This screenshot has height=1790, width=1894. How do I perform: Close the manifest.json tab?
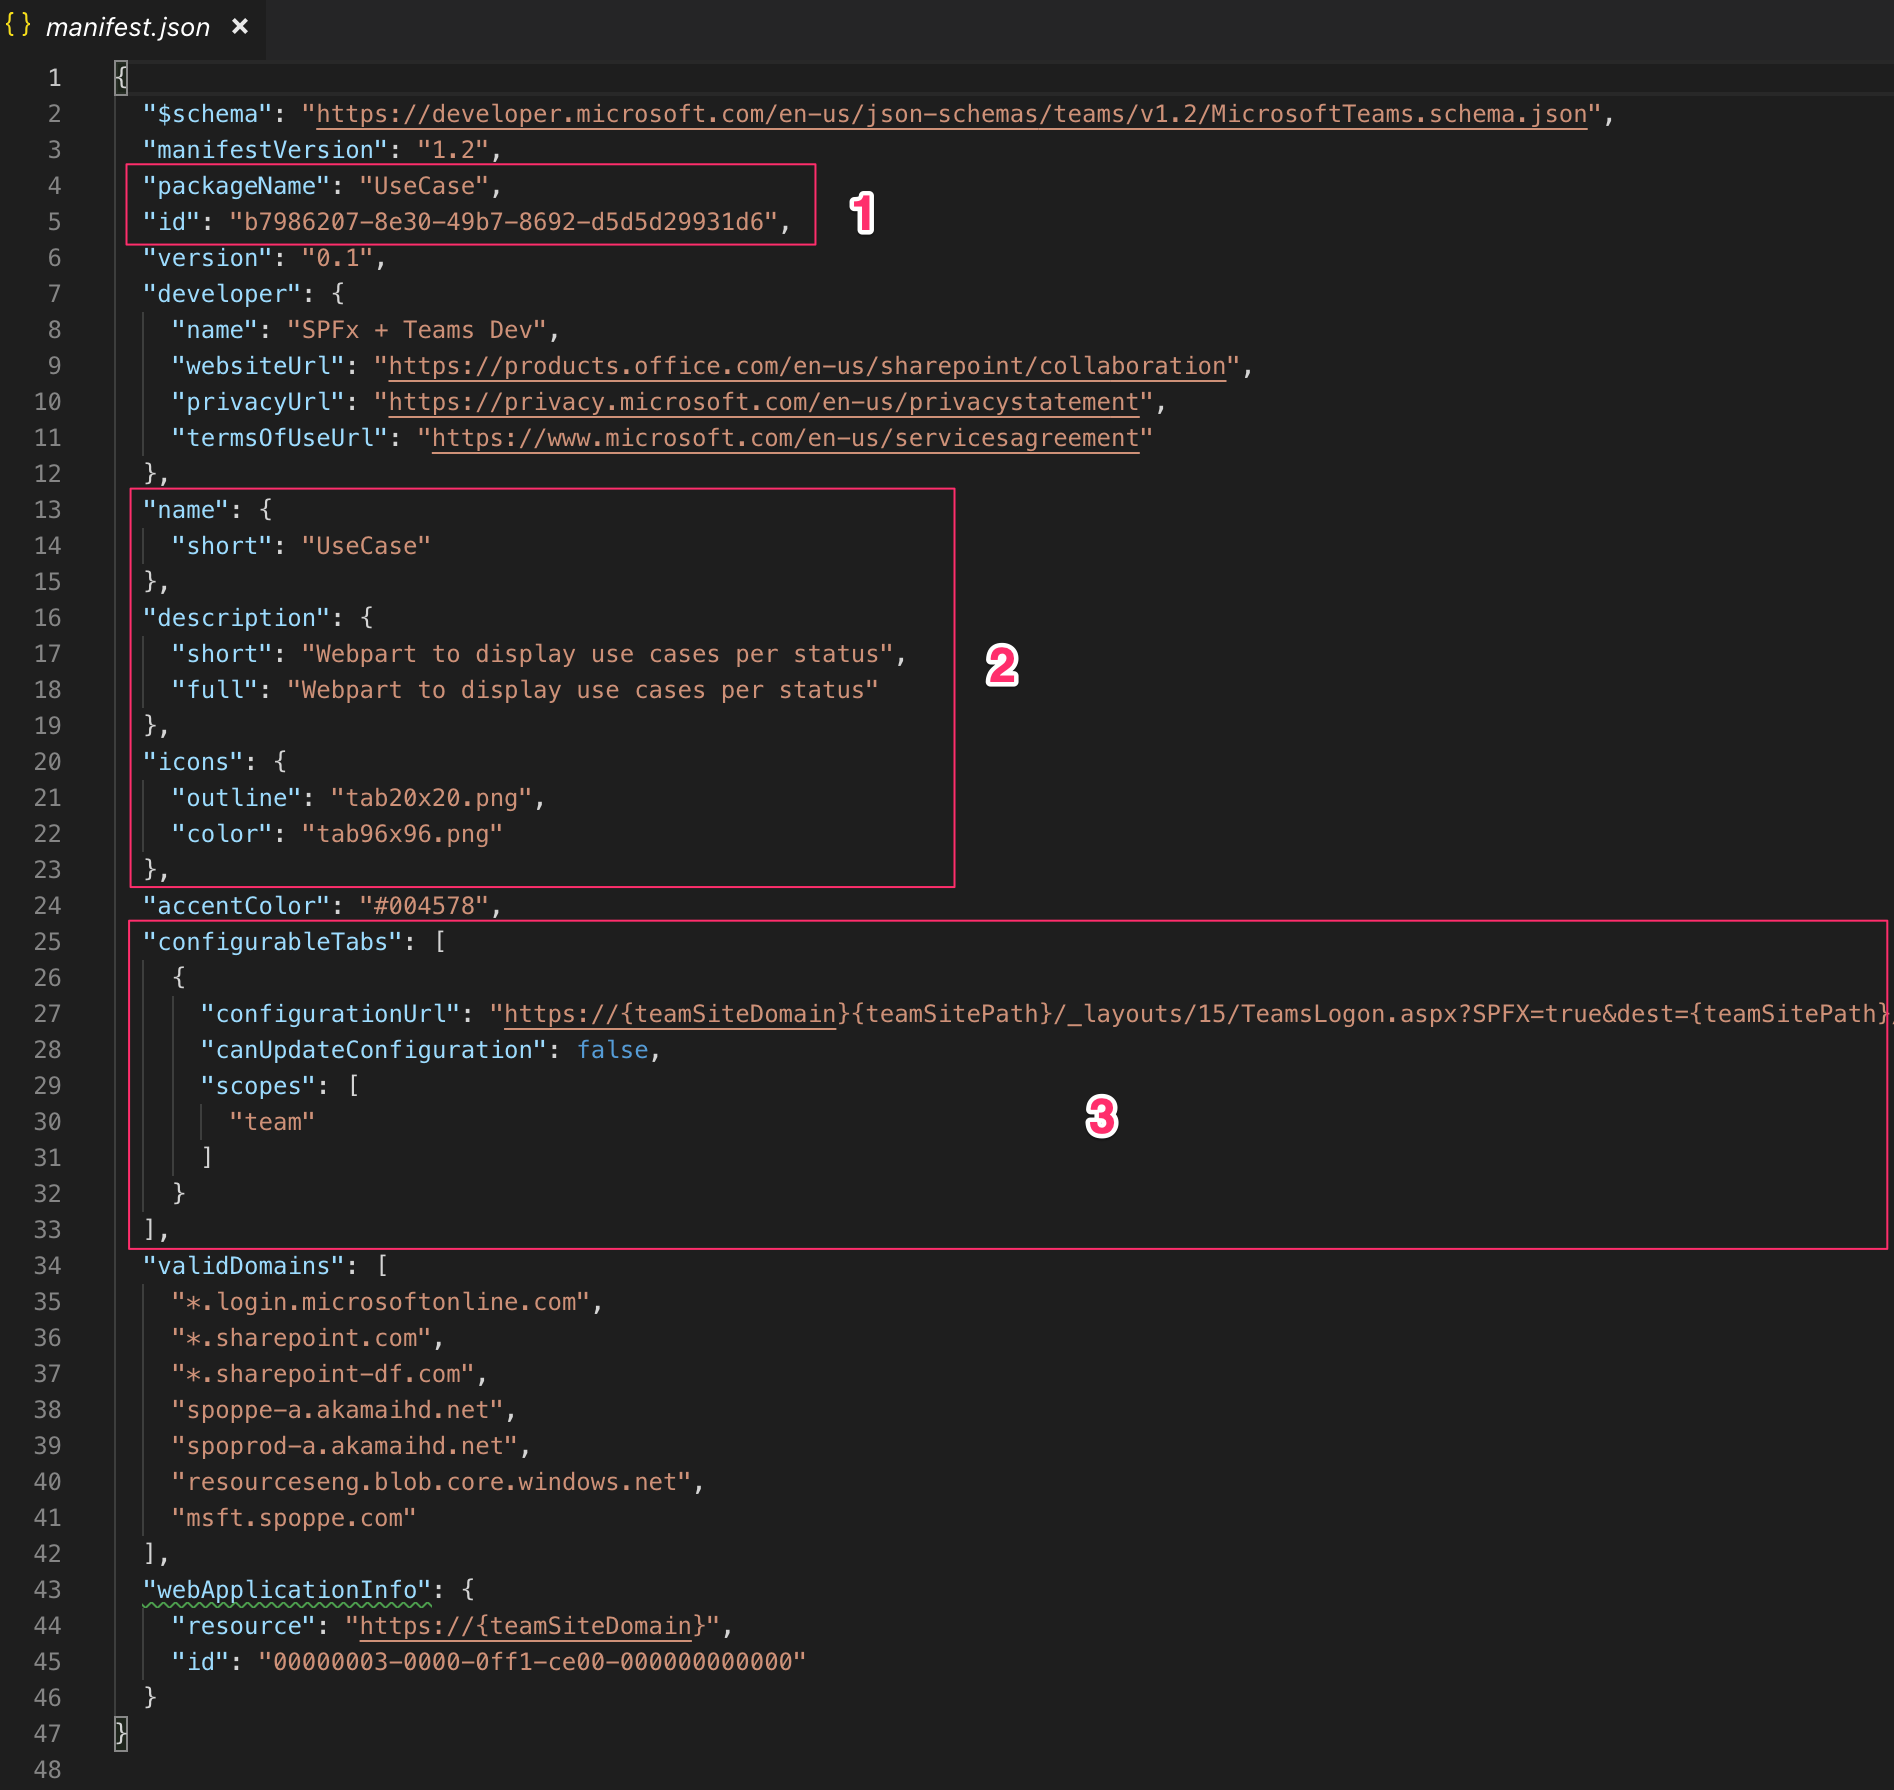pyautogui.click(x=240, y=26)
